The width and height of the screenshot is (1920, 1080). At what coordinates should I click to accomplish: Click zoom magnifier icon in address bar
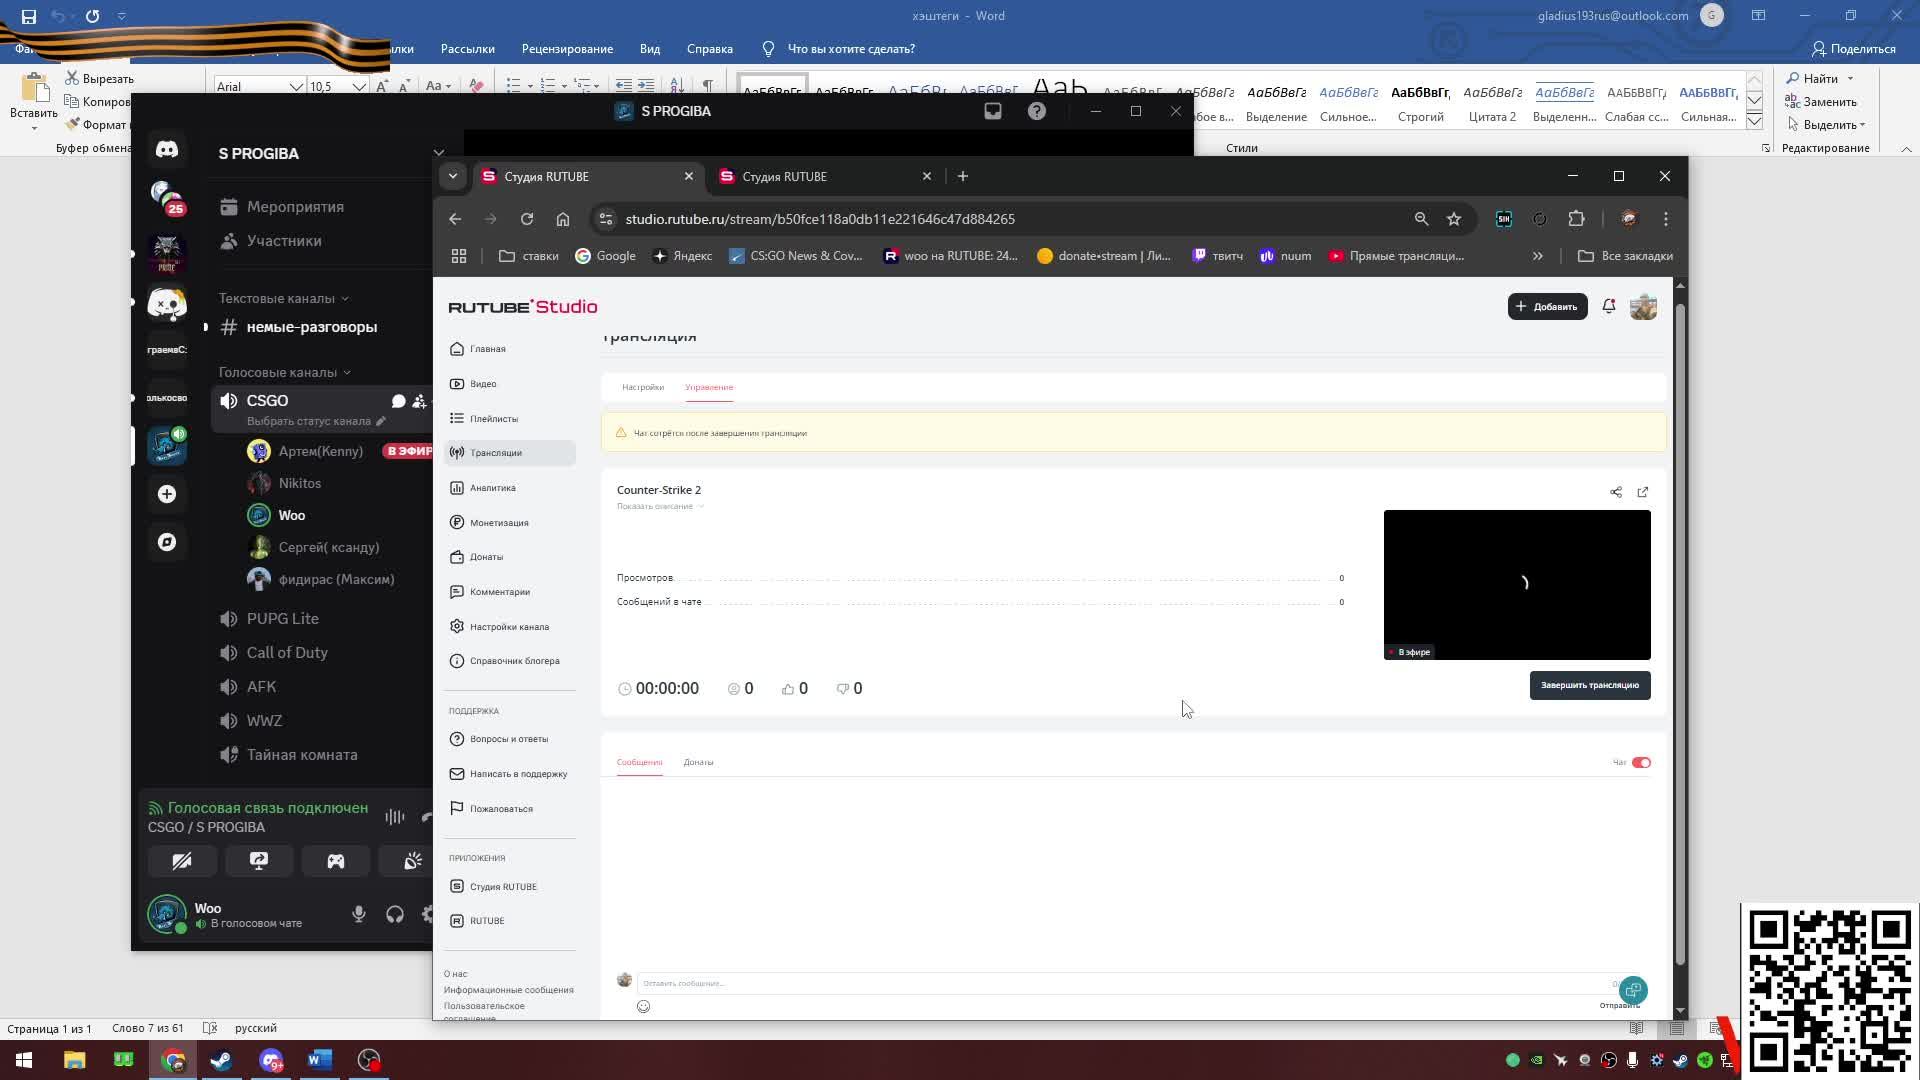coord(1421,219)
